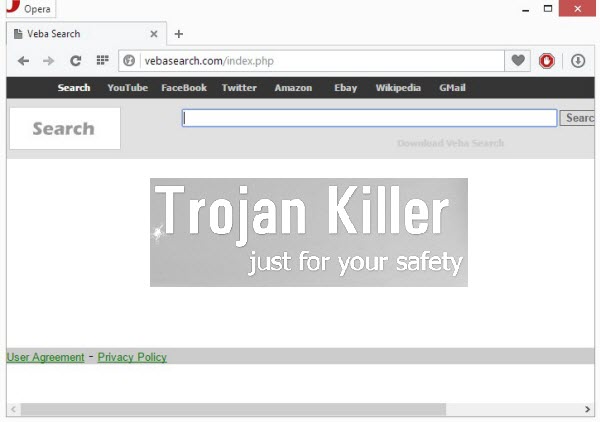The height and width of the screenshot is (422, 600).
Task: Click the GMail navigation link
Action: pyautogui.click(x=452, y=88)
